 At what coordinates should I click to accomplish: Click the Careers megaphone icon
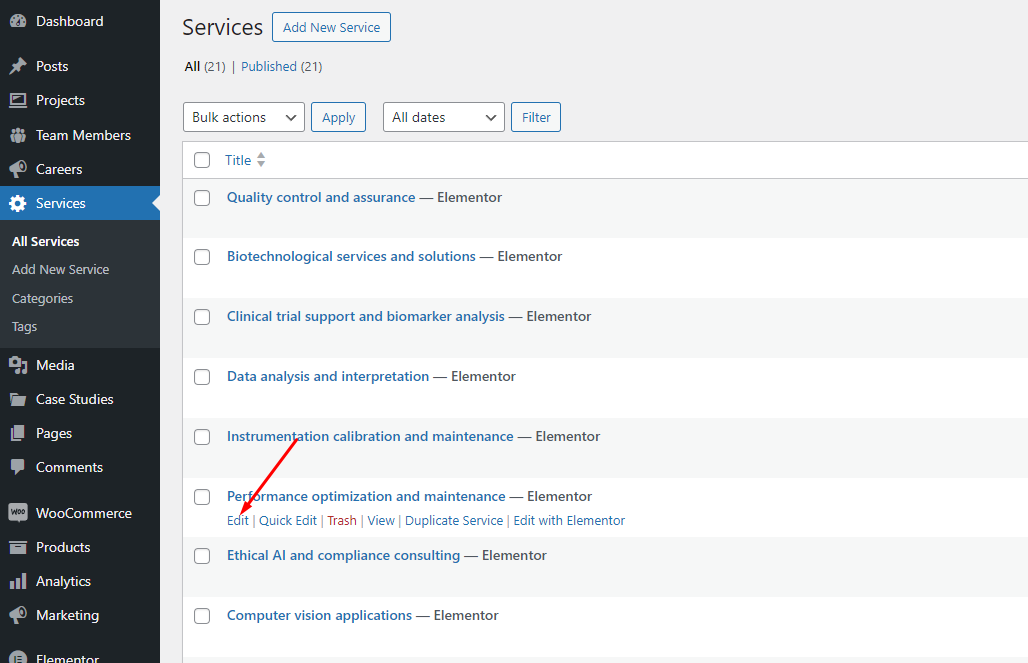pyautogui.click(x=18, y=169)
